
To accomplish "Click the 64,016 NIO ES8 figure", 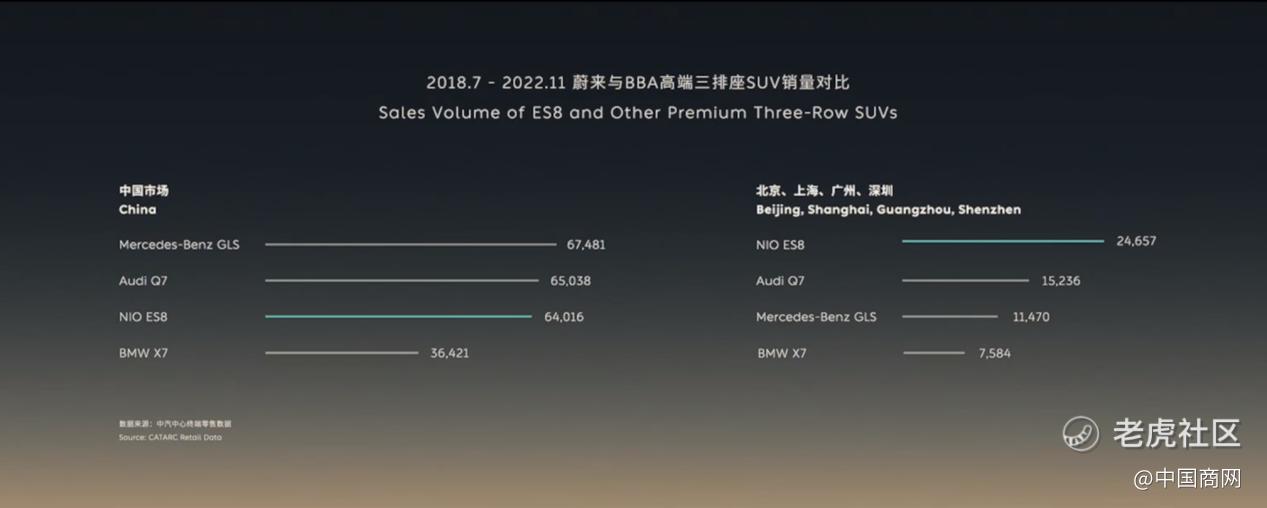I will [563, 317].
